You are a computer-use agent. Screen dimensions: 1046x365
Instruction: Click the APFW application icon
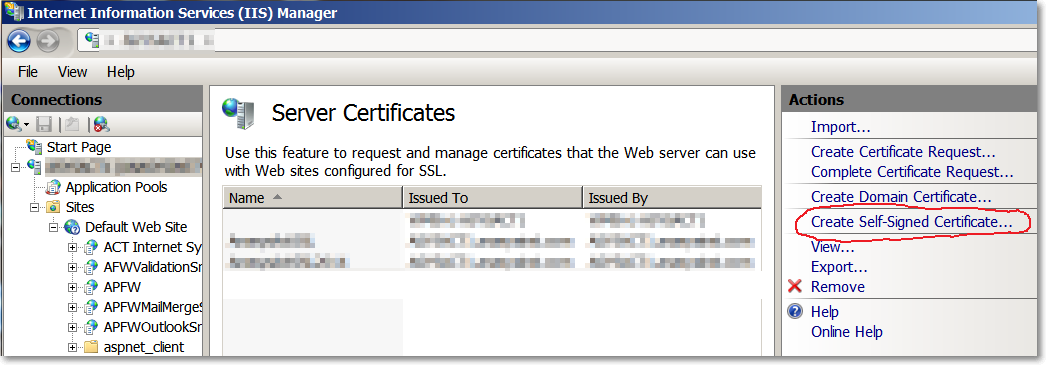point(91,288)
